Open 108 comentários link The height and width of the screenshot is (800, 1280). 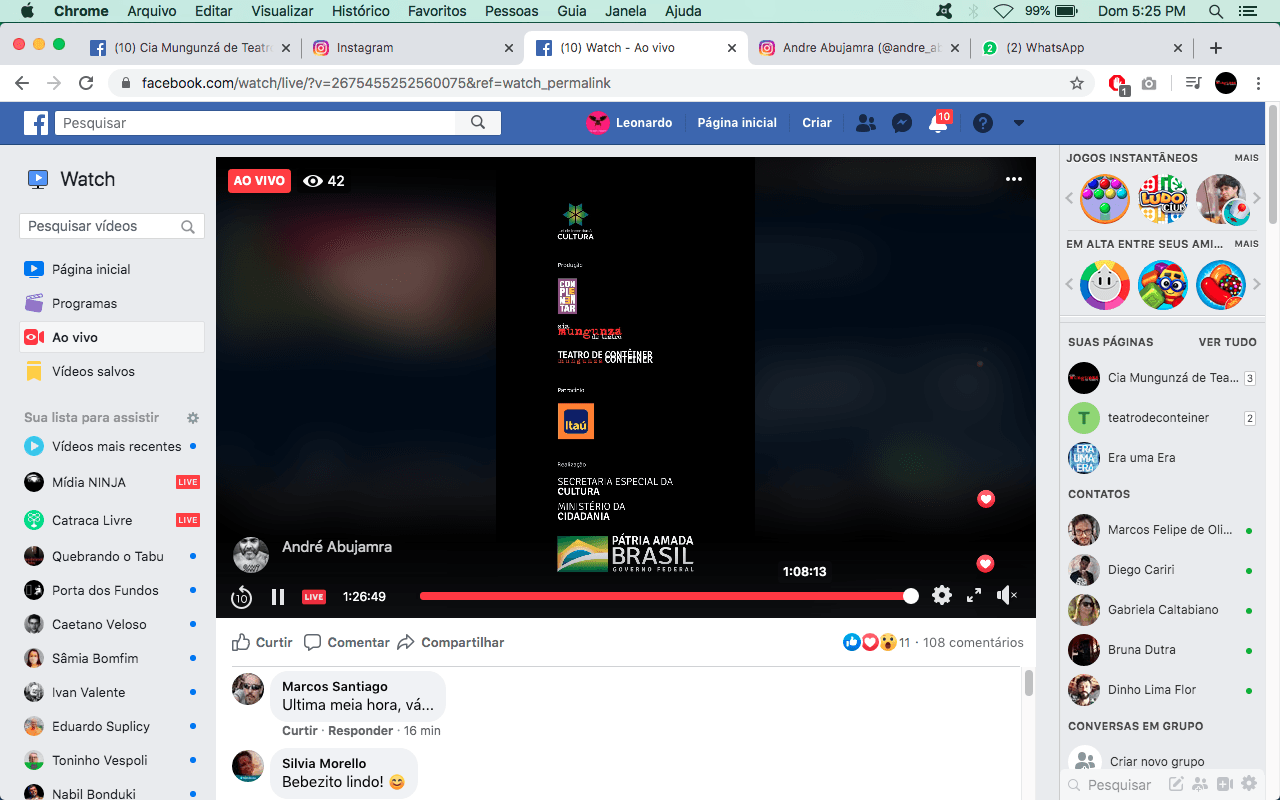(x=973, y=642)
